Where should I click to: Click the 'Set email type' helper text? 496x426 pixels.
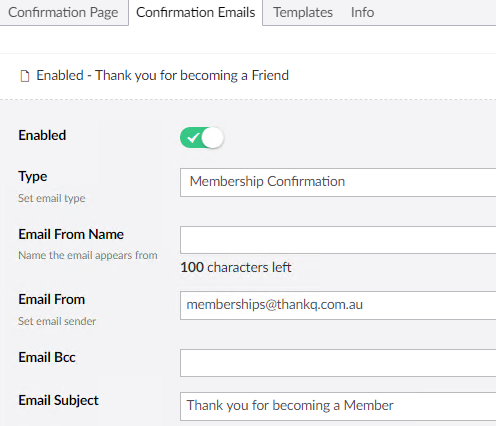(x=52, y=198)
